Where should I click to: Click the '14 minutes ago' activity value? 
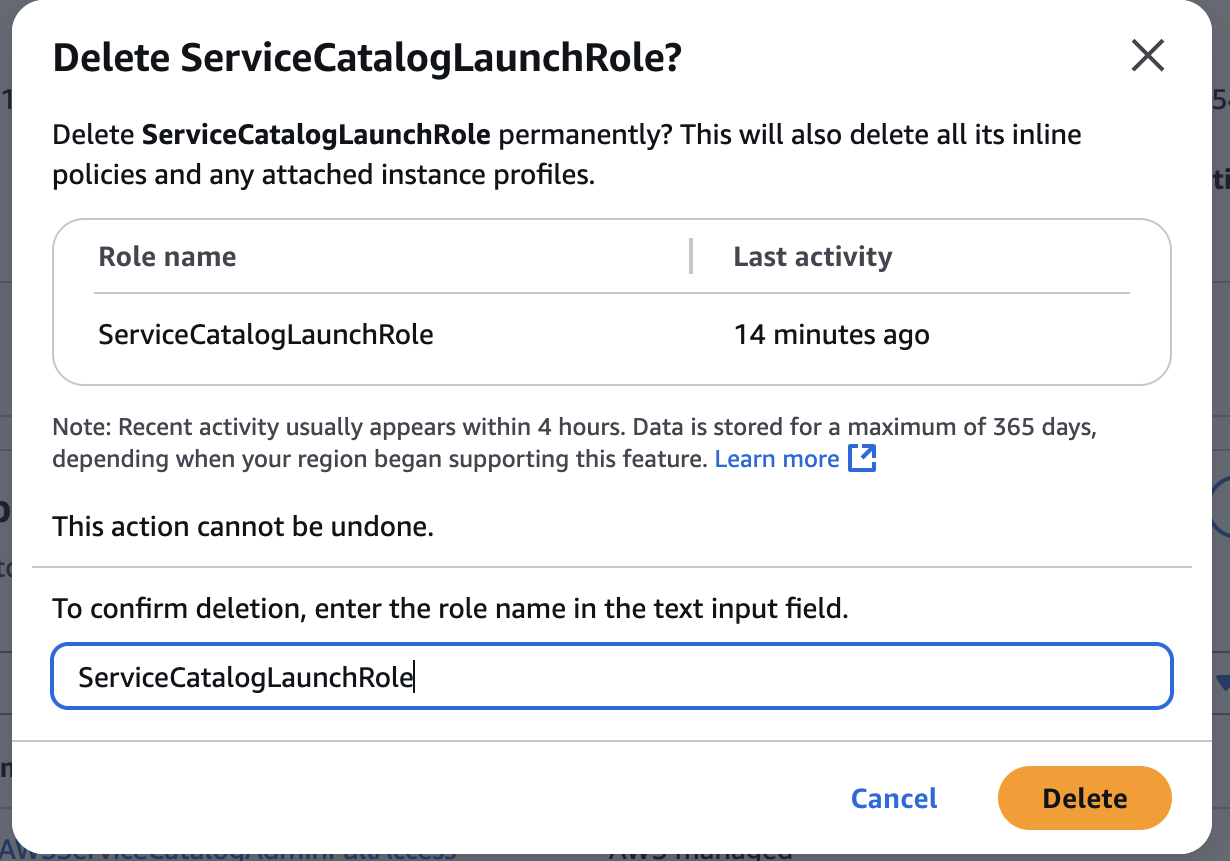831,334
